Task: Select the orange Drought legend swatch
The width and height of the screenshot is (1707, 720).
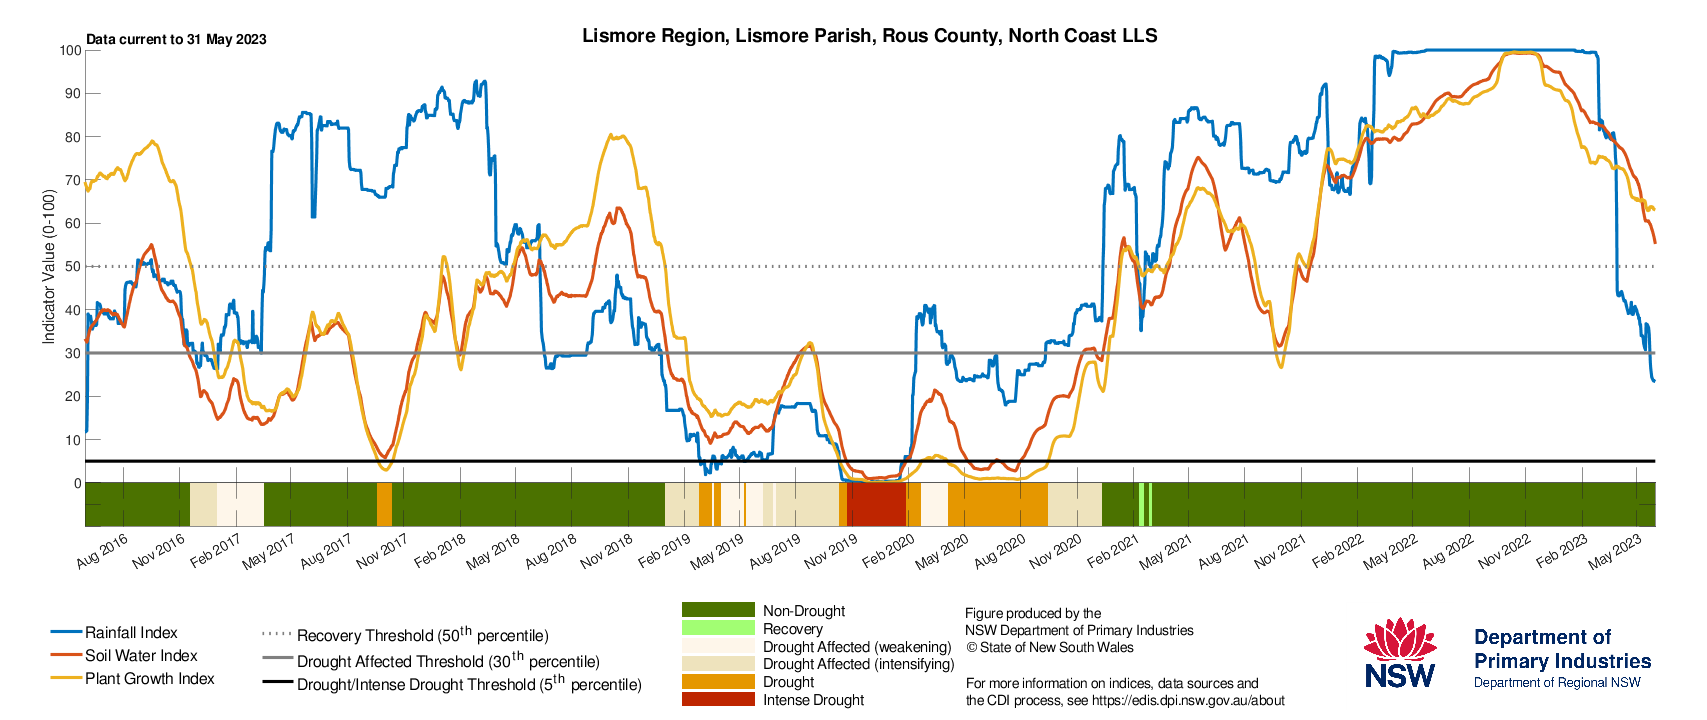Action: click(718, 681)
